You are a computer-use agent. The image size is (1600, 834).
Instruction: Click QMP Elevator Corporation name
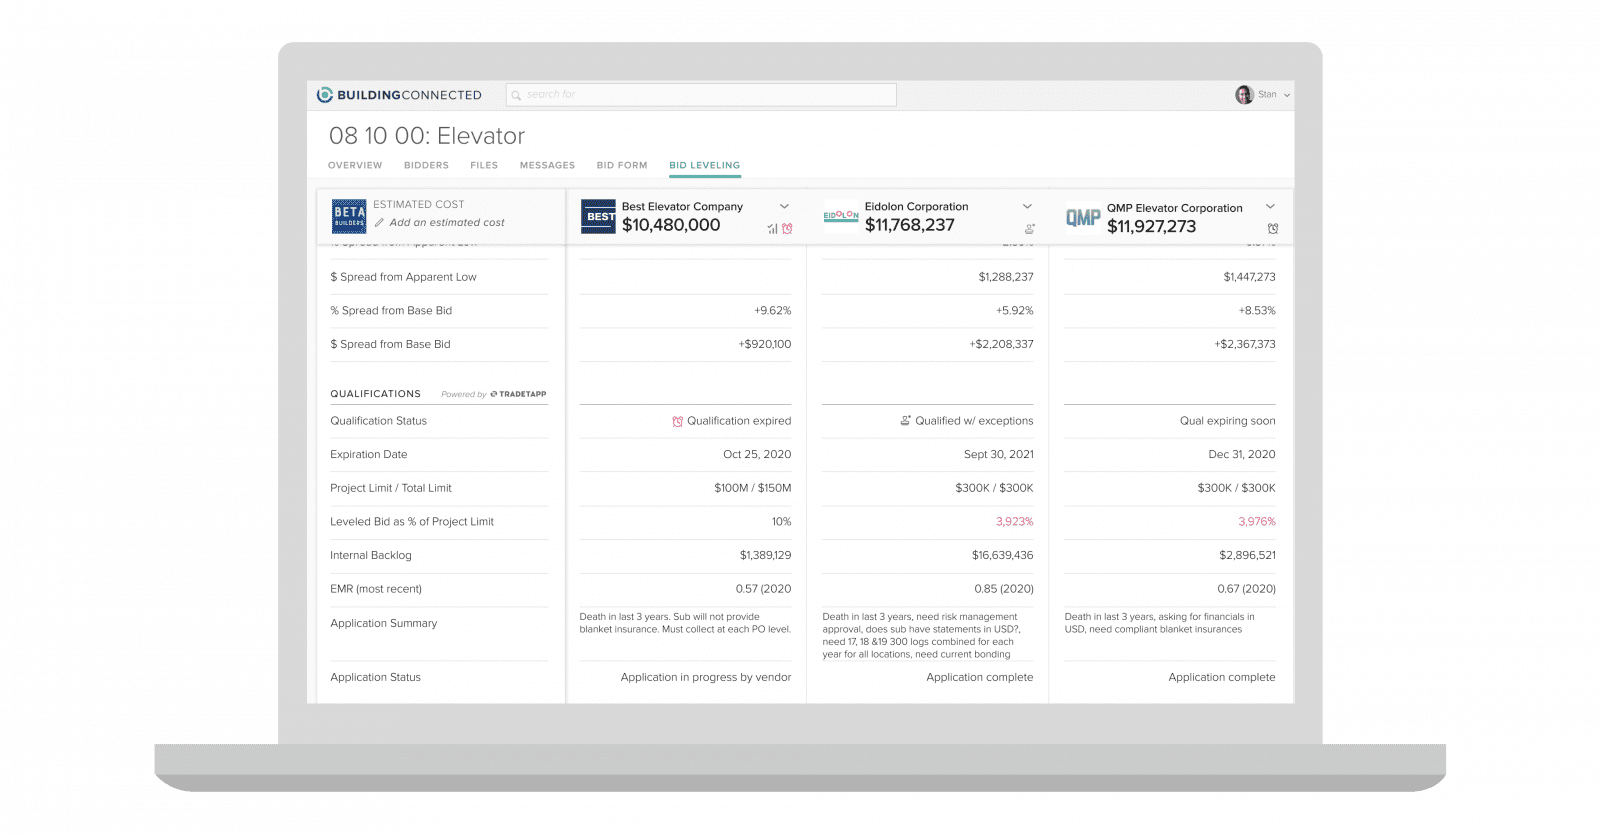[x=1174, y=208]
